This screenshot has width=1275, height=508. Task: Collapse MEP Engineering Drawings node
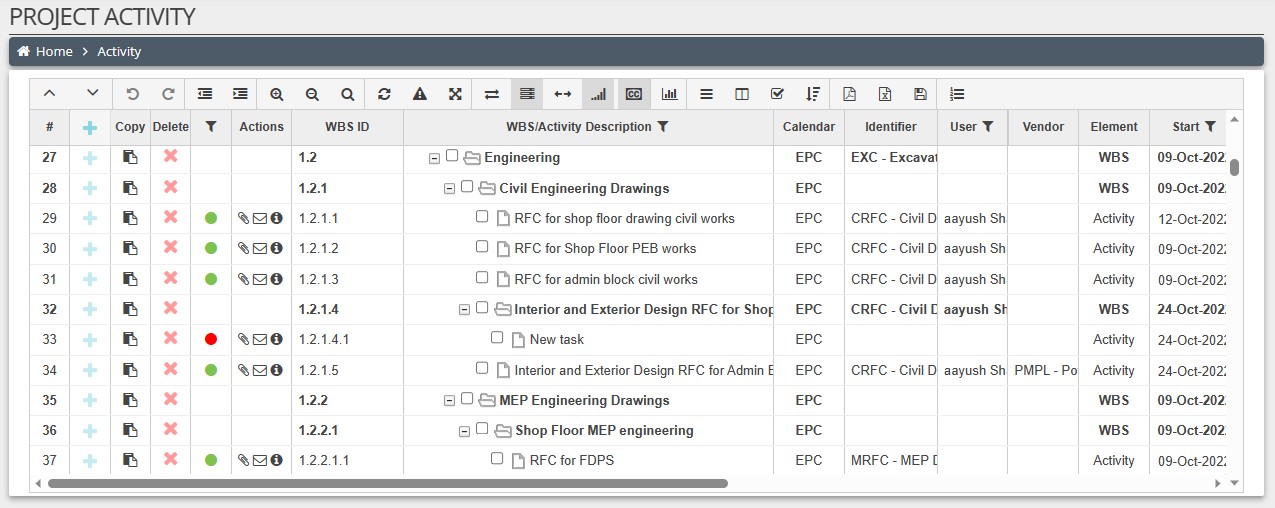click(x=448, y=401)
